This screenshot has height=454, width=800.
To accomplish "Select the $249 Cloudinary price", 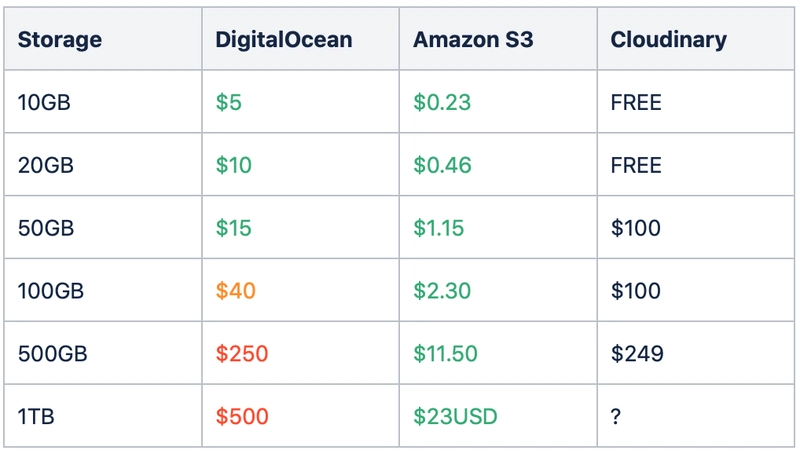I will (x=636, y=354).
